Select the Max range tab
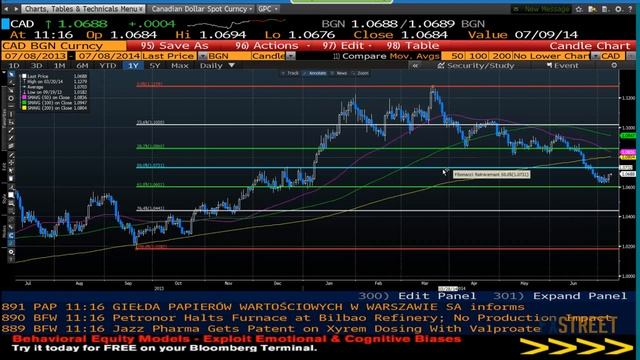Viewport: 640px width, 360px height. (180, 65)
